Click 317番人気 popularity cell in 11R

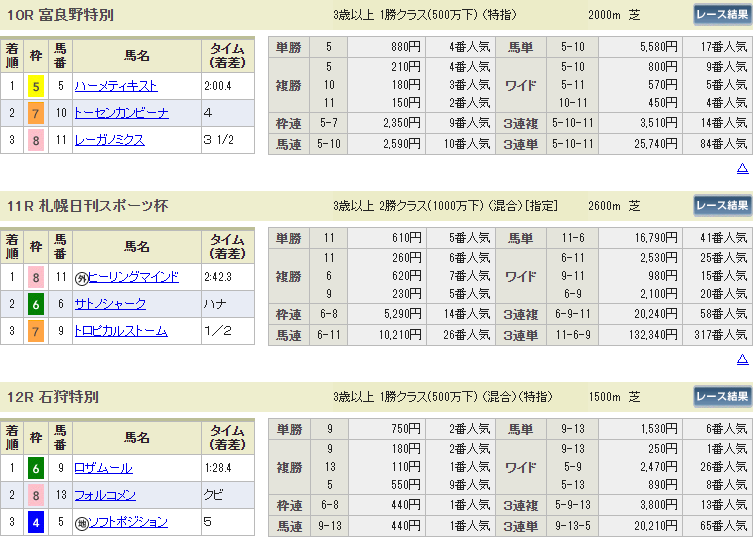(720, 335)
